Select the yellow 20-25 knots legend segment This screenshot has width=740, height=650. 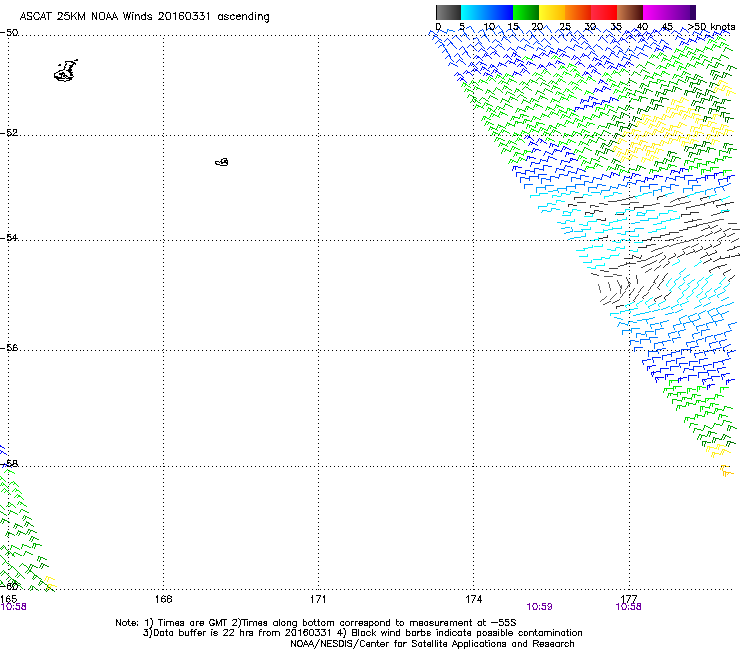point(551,12)
